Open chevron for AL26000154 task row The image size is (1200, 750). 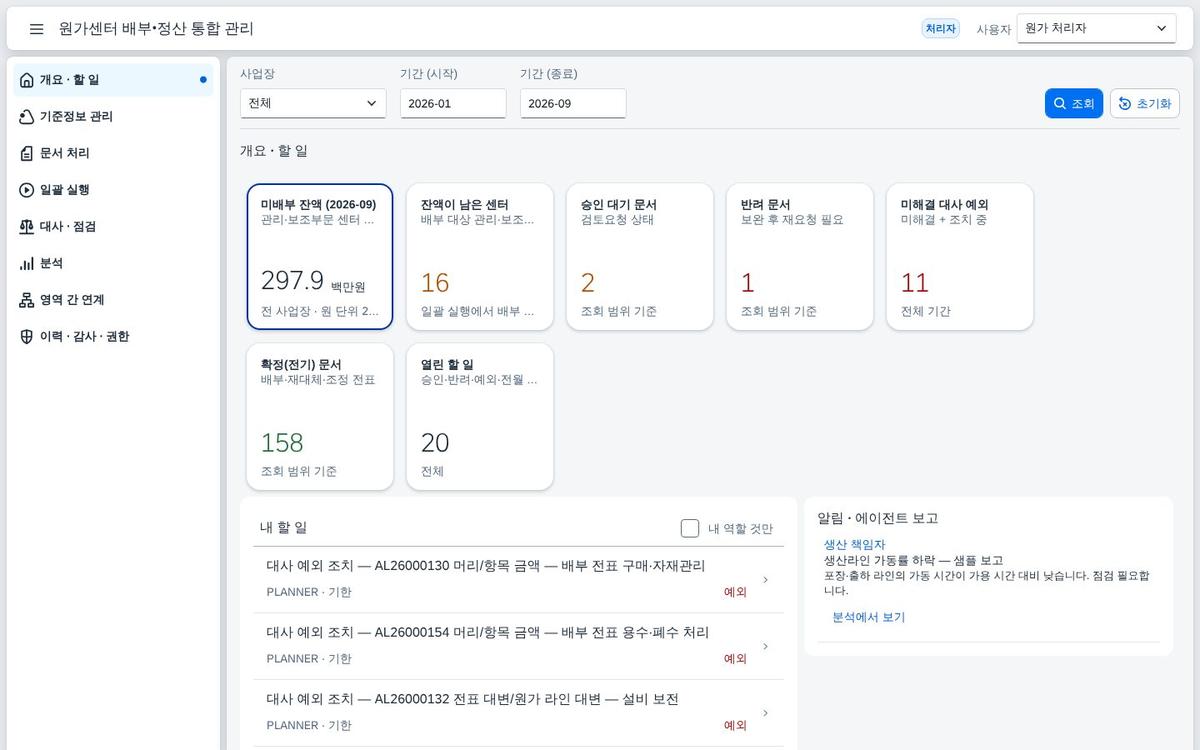coord(766,646)
